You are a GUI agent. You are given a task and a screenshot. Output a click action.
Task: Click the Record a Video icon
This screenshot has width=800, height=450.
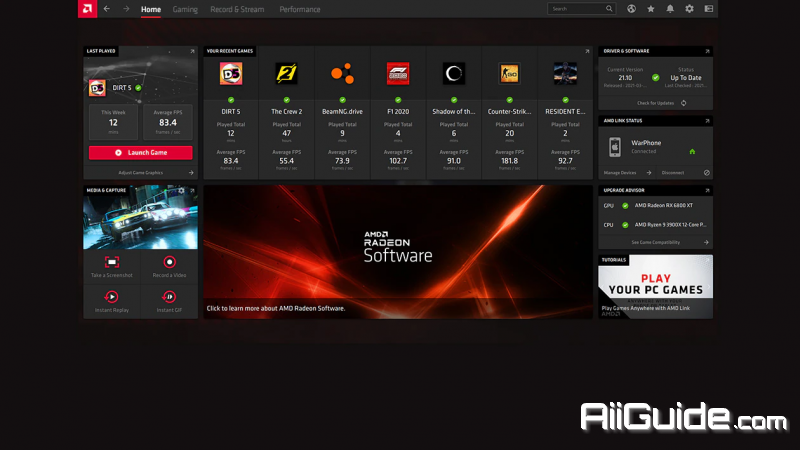[169, 262]
